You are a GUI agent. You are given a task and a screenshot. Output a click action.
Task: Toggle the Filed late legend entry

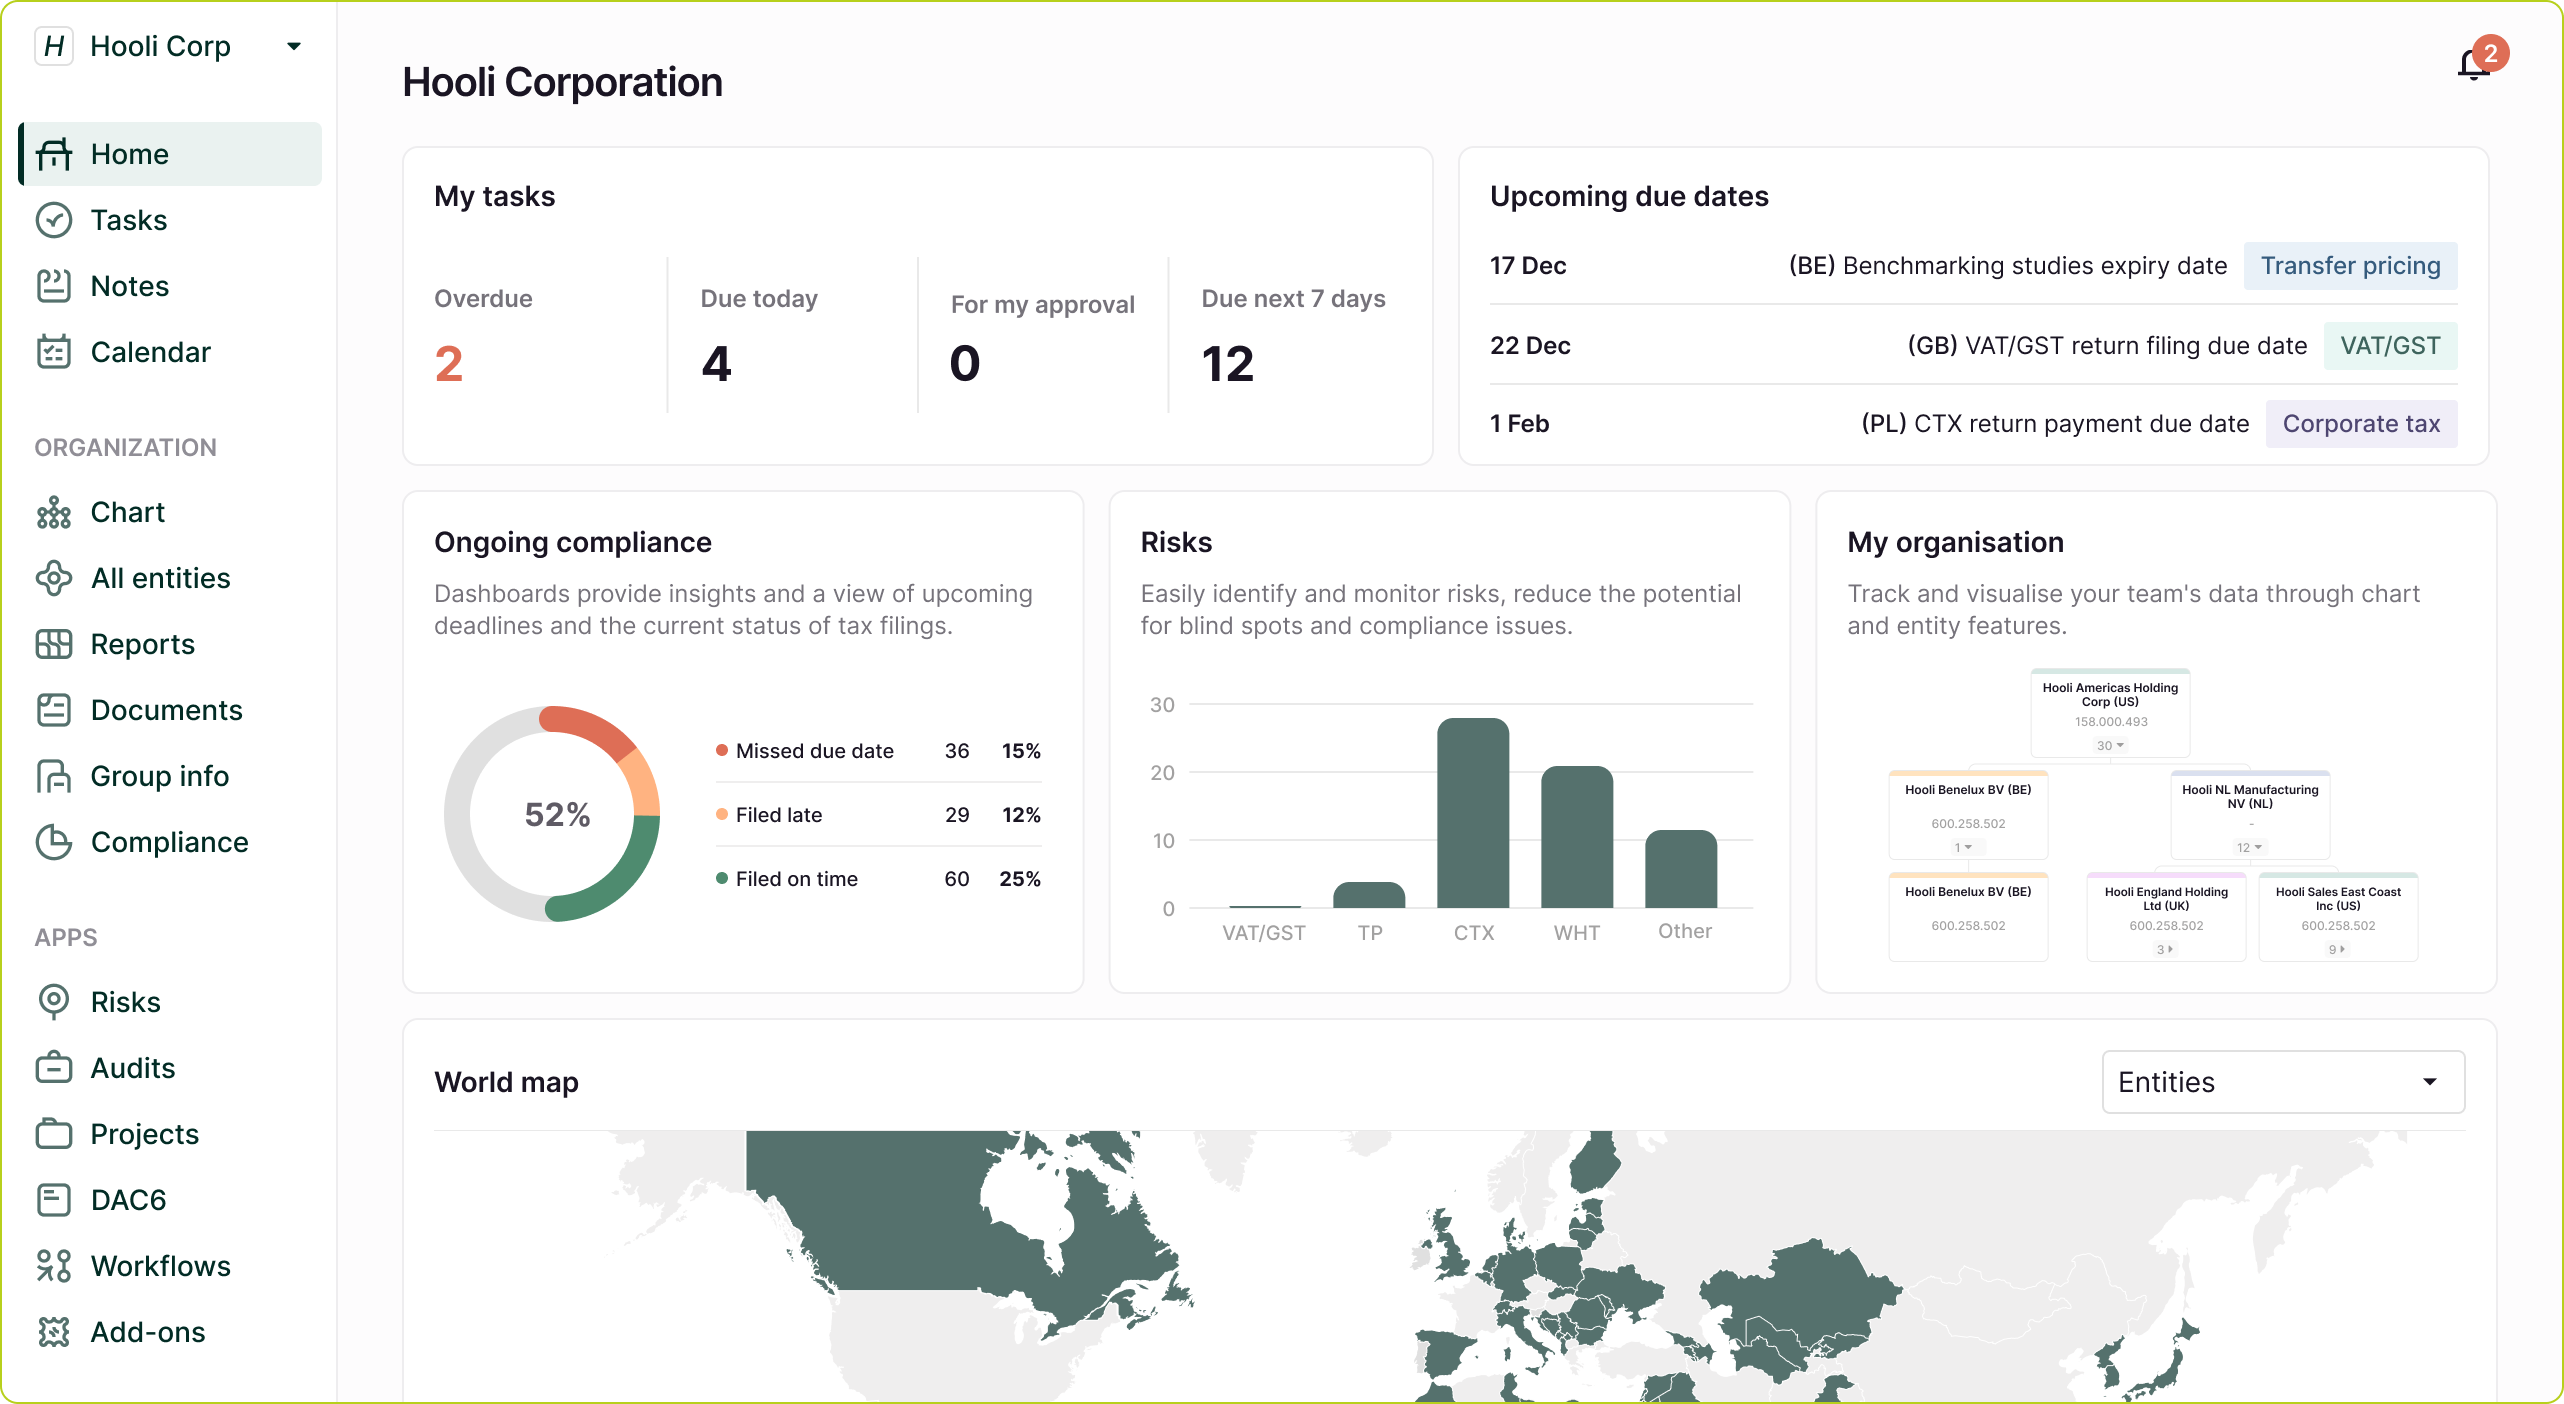point(778,815)
